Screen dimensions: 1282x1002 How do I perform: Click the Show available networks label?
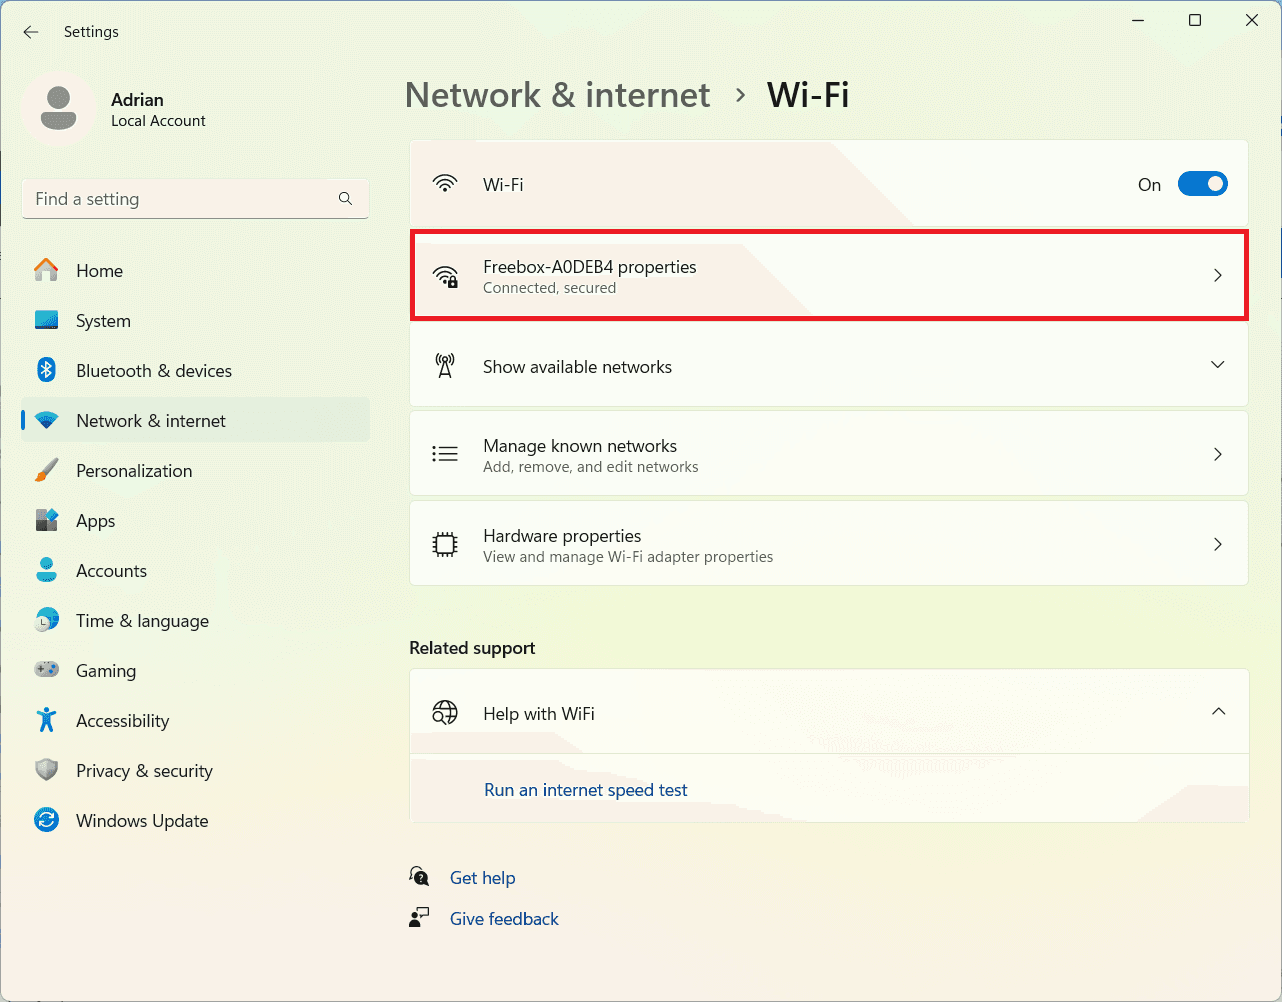click(577, 367)
